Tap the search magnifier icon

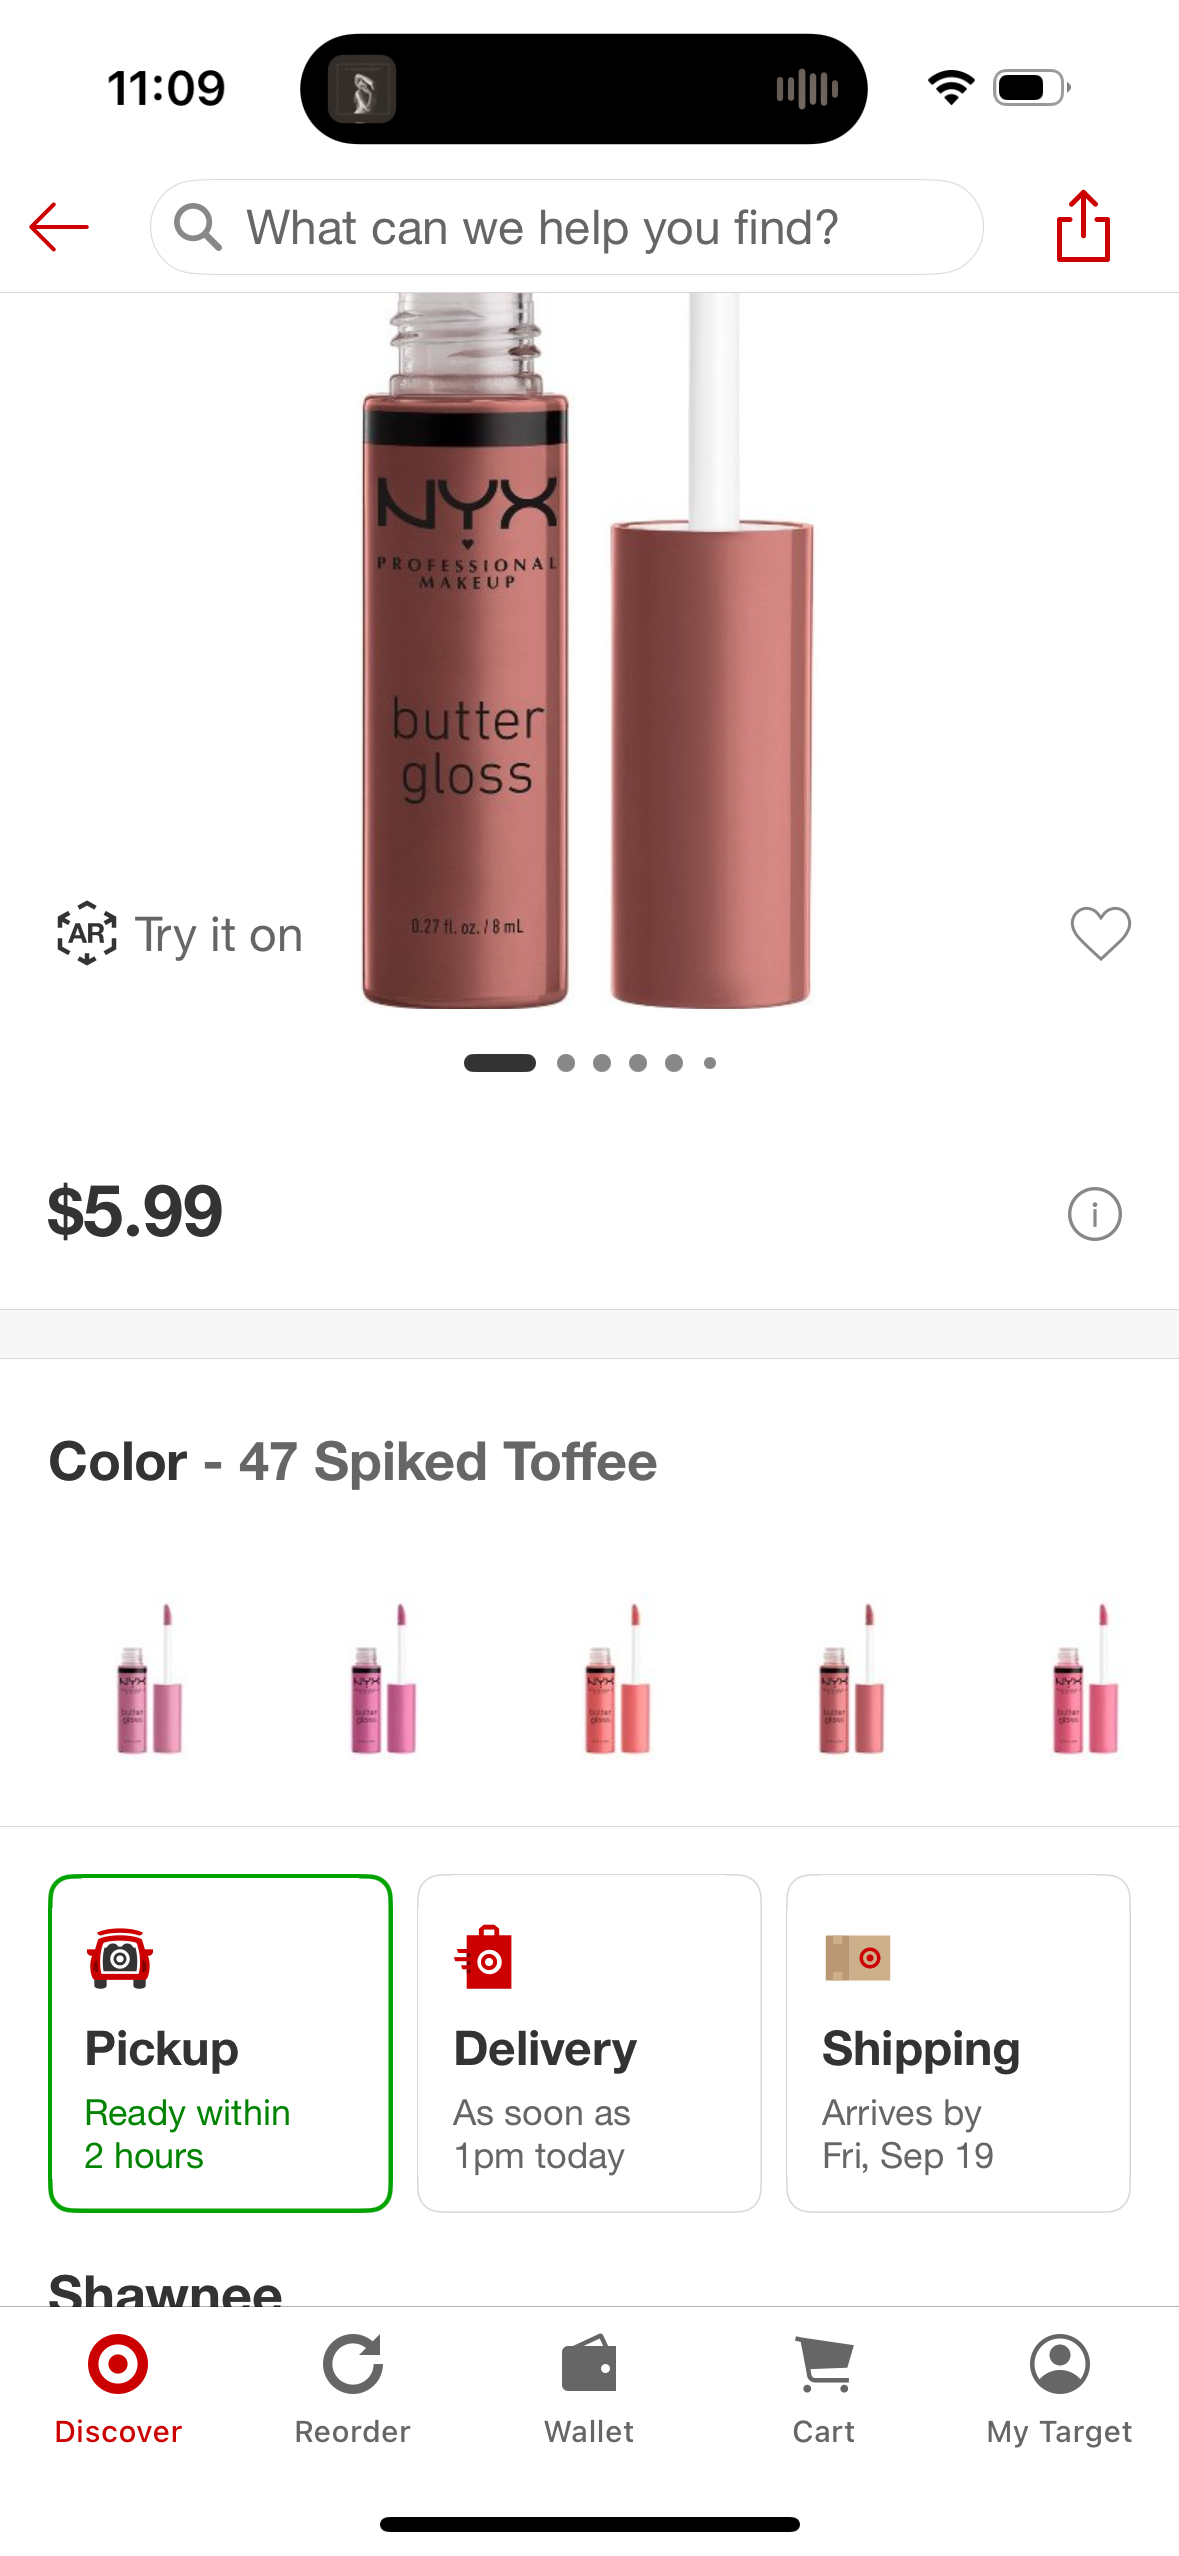(x=197, y=227)
